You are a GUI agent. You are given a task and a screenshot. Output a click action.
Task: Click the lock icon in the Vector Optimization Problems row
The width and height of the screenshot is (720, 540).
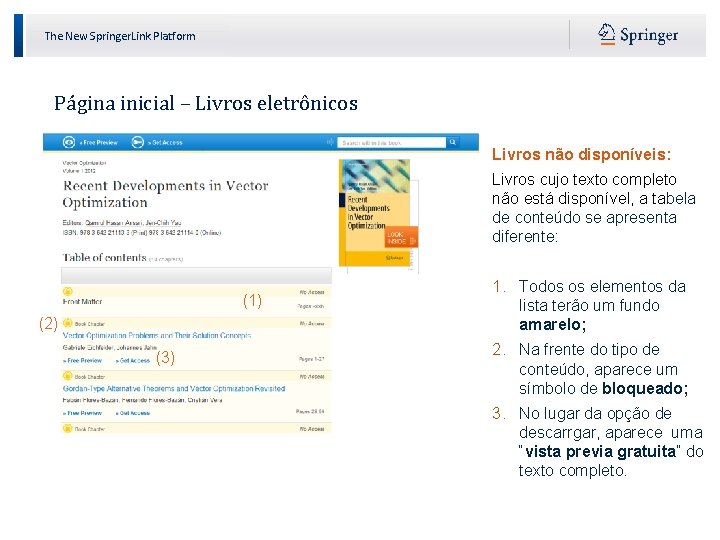tap(68, 323)
